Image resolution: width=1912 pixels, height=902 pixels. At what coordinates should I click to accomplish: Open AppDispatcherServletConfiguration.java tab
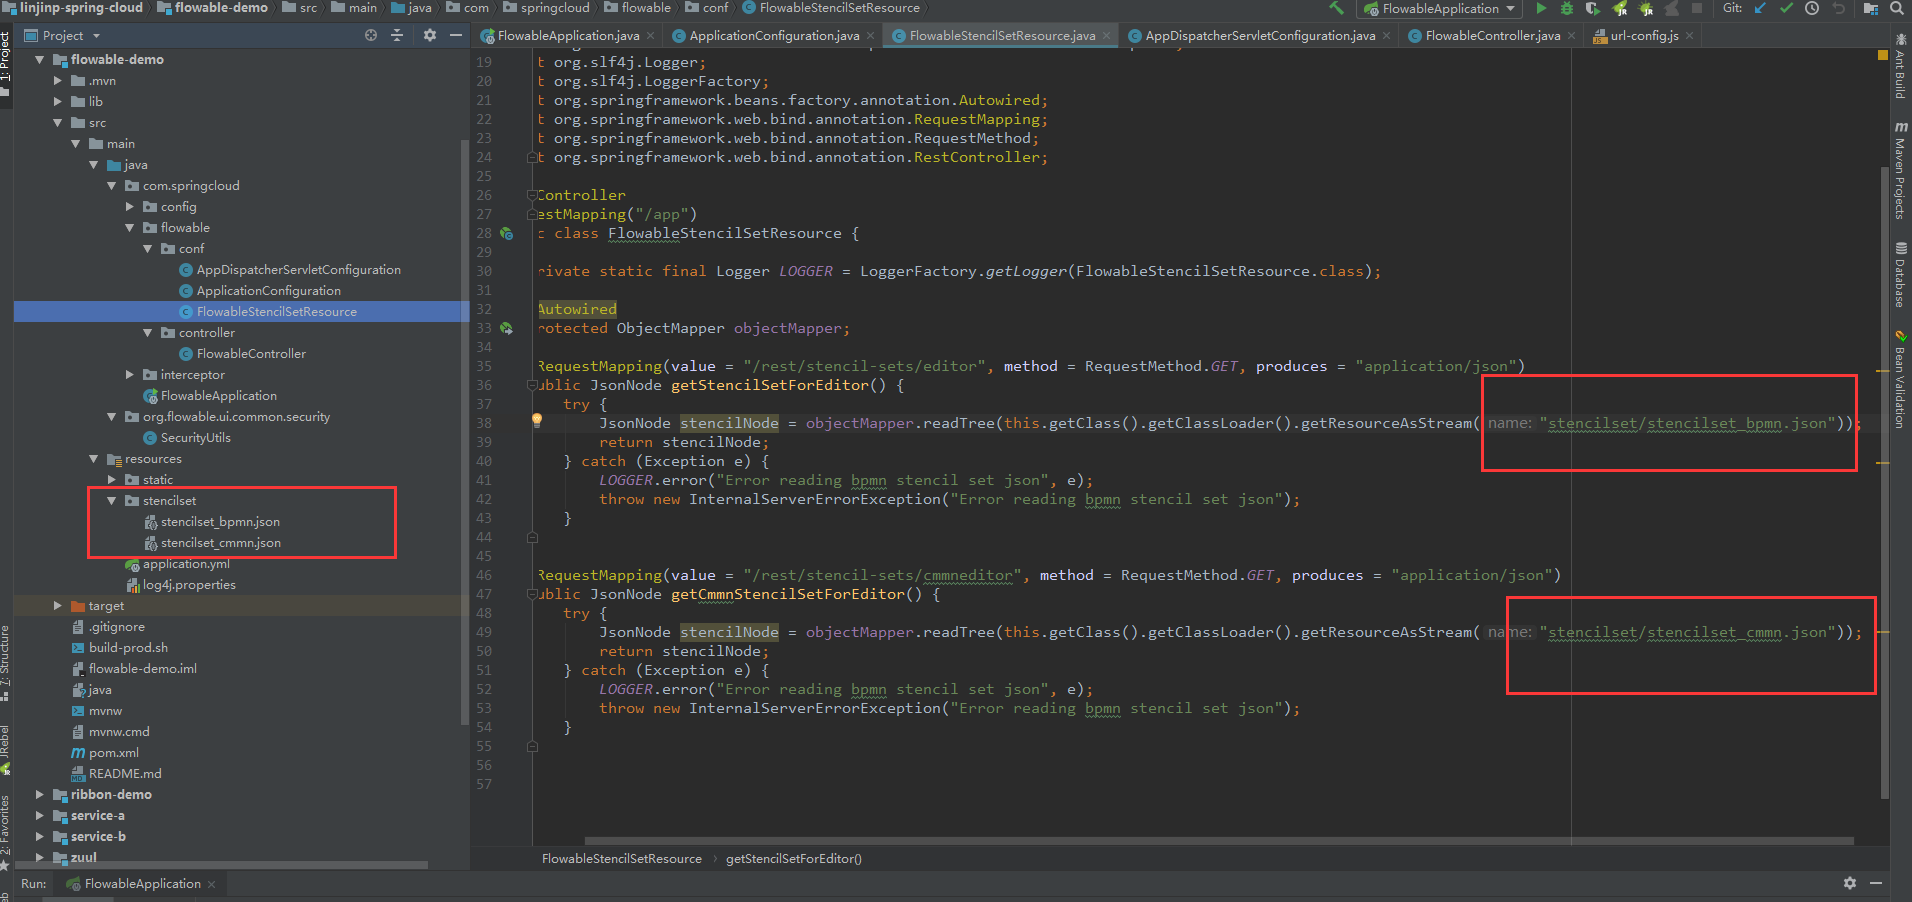(x=1259, y=35)
